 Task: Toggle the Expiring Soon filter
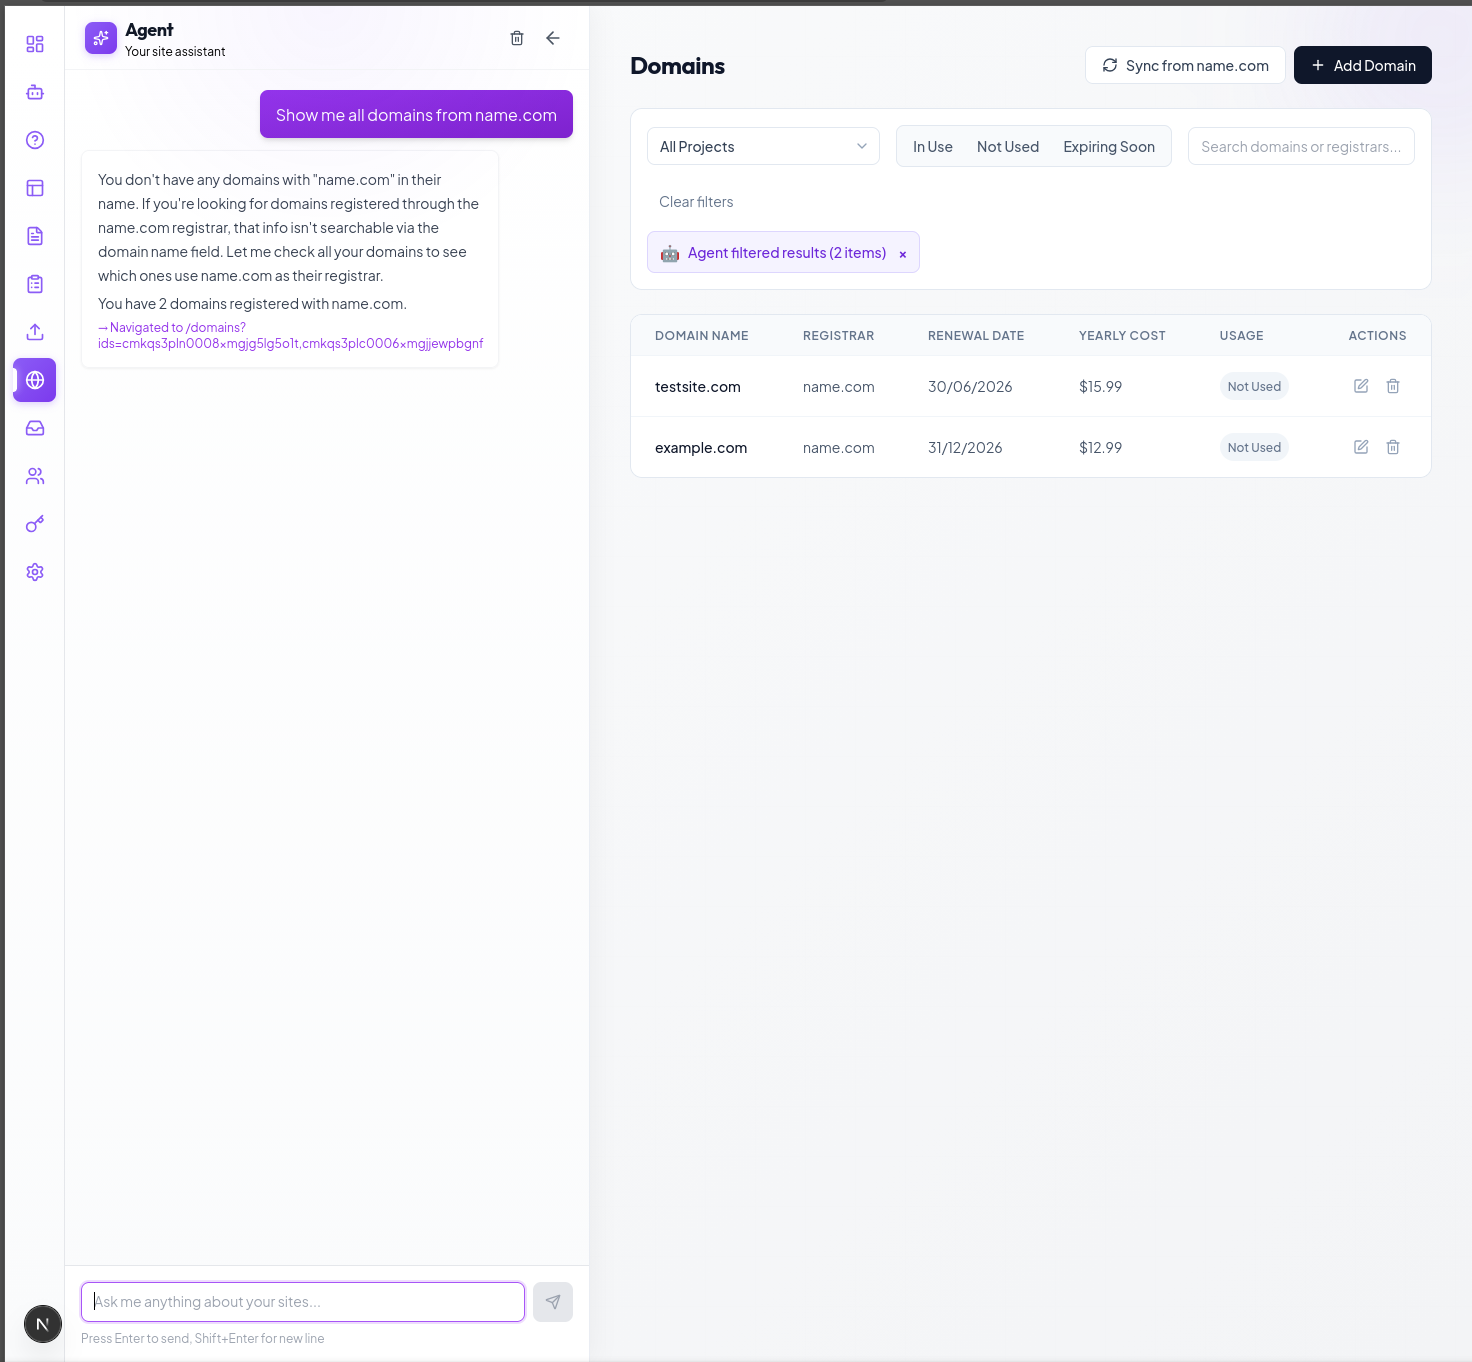[x=1108, y=146]
